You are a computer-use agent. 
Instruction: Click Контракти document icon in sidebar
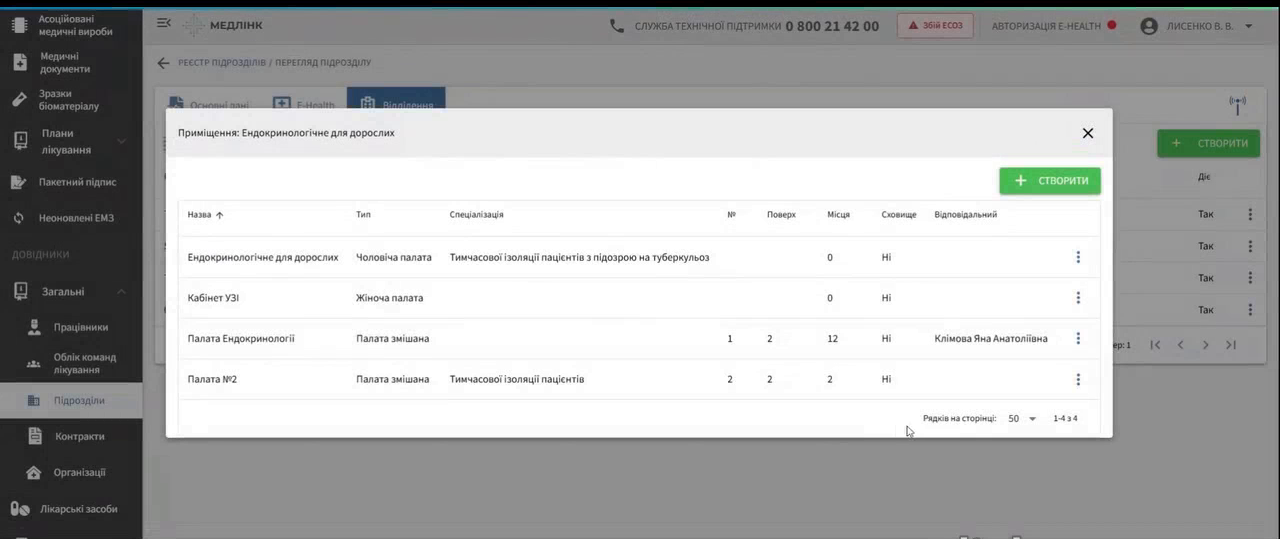(34, 436)
